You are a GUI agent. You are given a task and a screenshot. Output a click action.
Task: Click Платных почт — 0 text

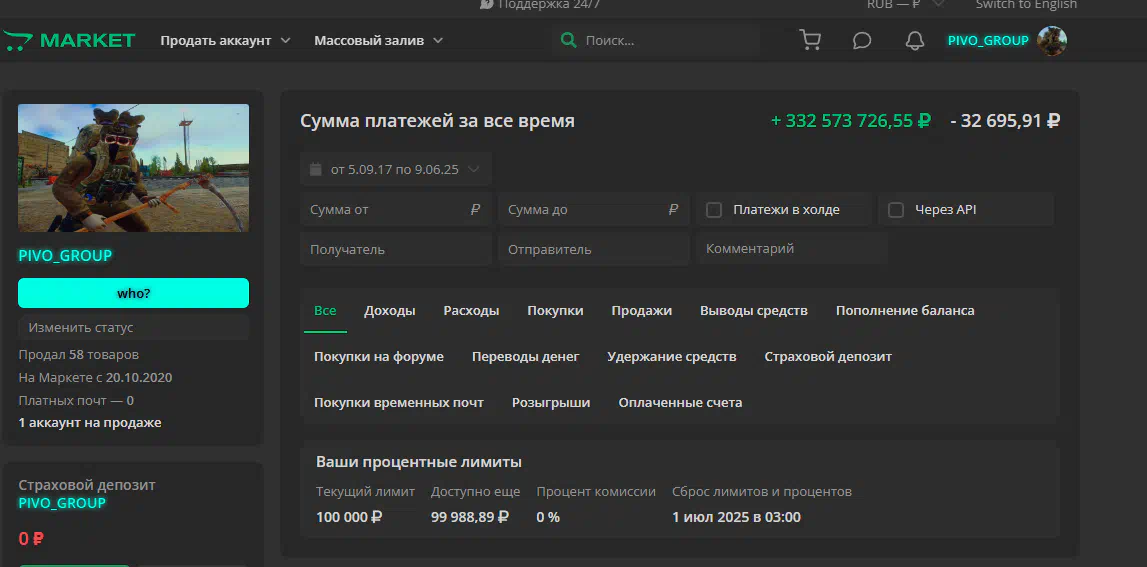pyautogui.click(x=76, y=401)
